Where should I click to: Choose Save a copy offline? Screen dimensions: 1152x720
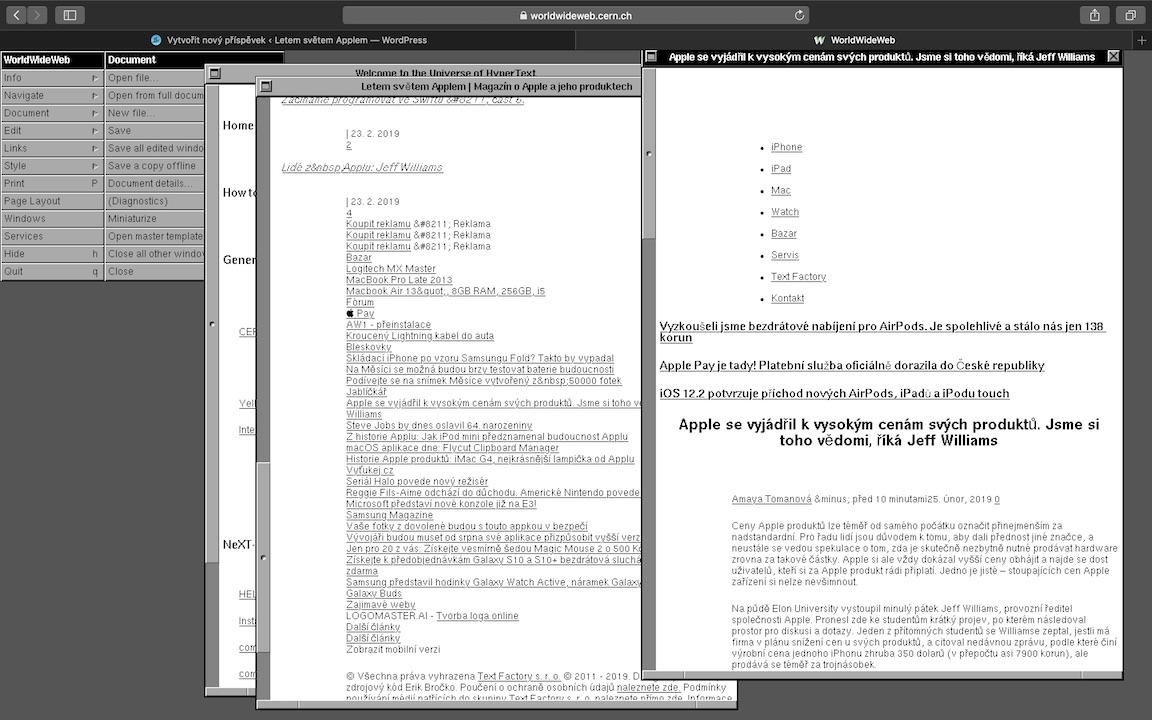[x=155, y=166]
